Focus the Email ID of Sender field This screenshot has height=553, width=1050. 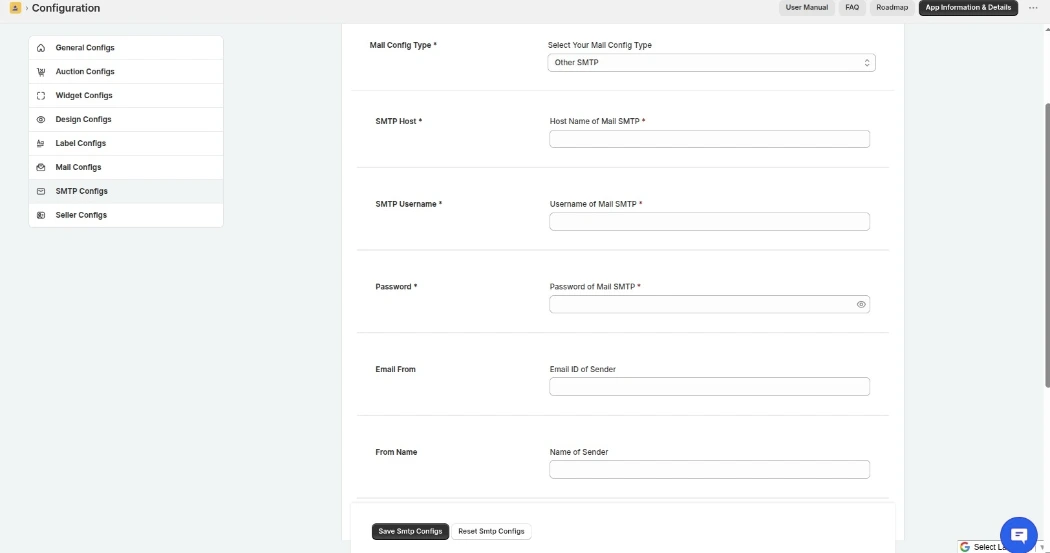[x=709, y=387]
